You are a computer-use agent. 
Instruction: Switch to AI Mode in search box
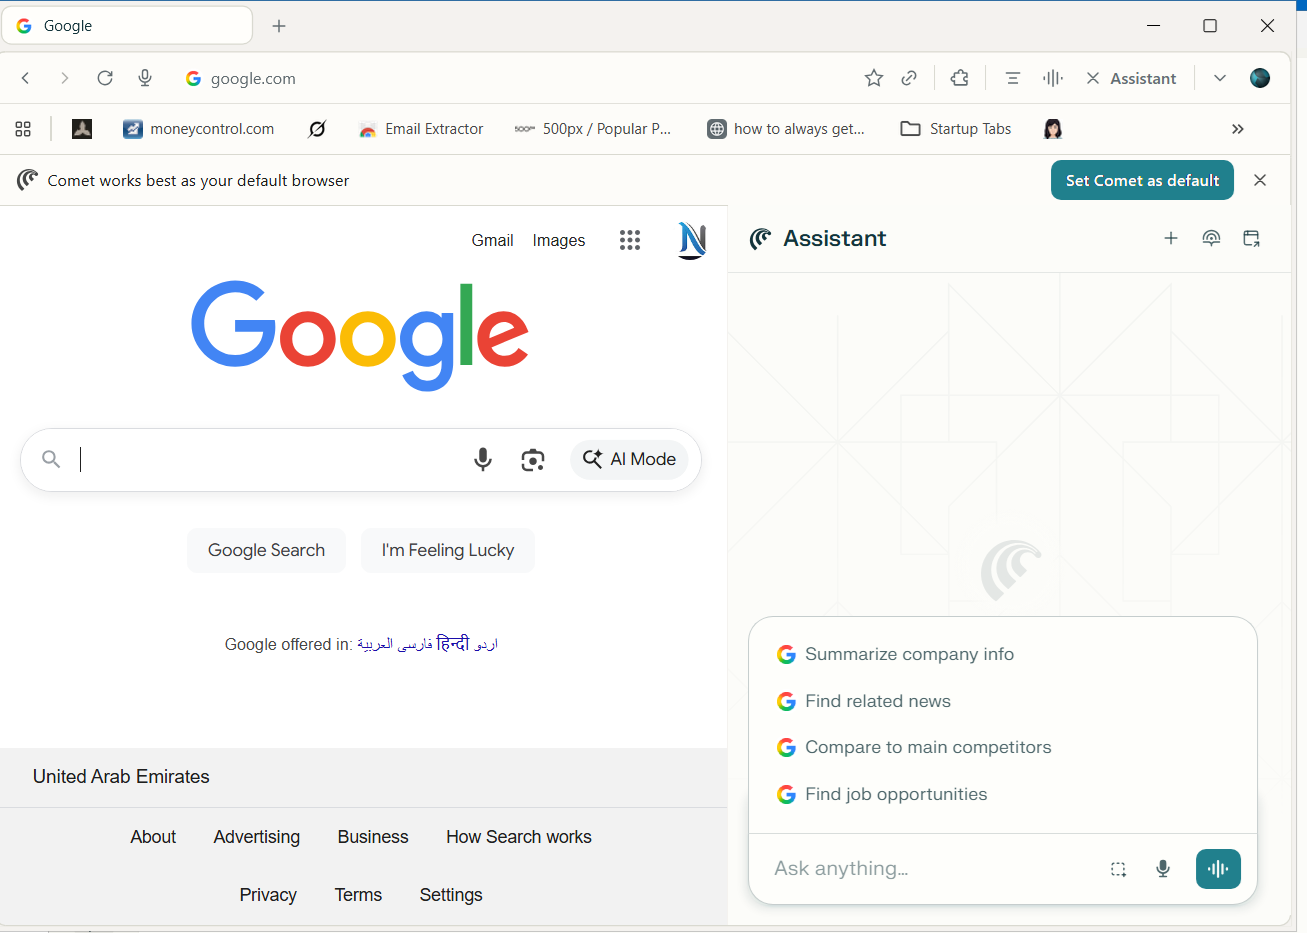coord(629,459)
